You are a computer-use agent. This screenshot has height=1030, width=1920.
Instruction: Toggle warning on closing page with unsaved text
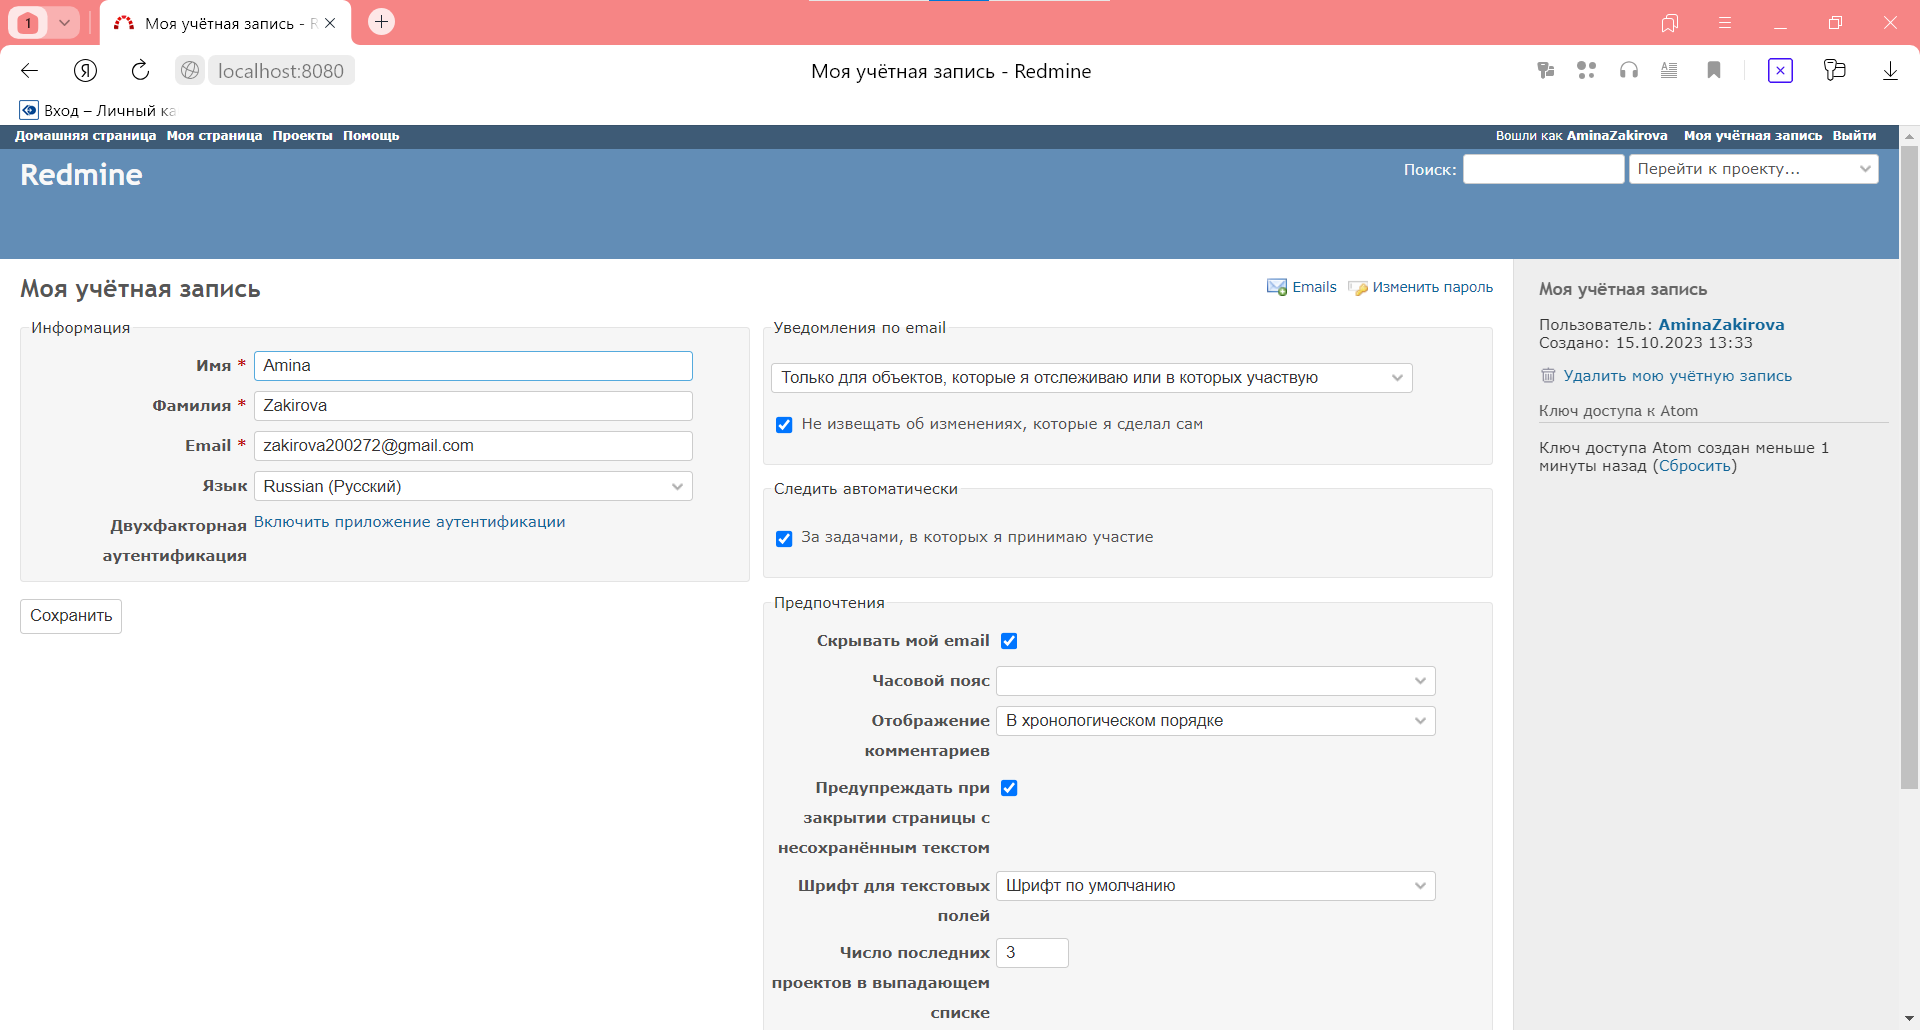pyautogui.click(x=1009, y=788)
